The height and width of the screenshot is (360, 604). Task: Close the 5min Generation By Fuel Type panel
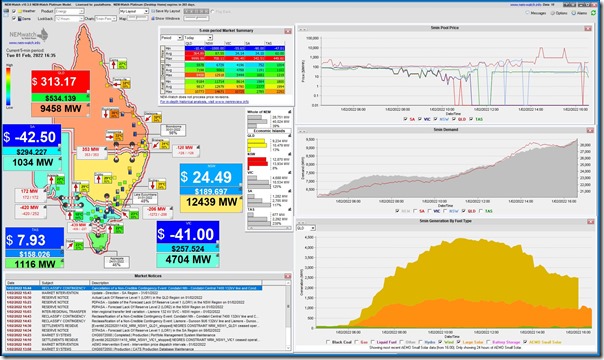(591, 222)
